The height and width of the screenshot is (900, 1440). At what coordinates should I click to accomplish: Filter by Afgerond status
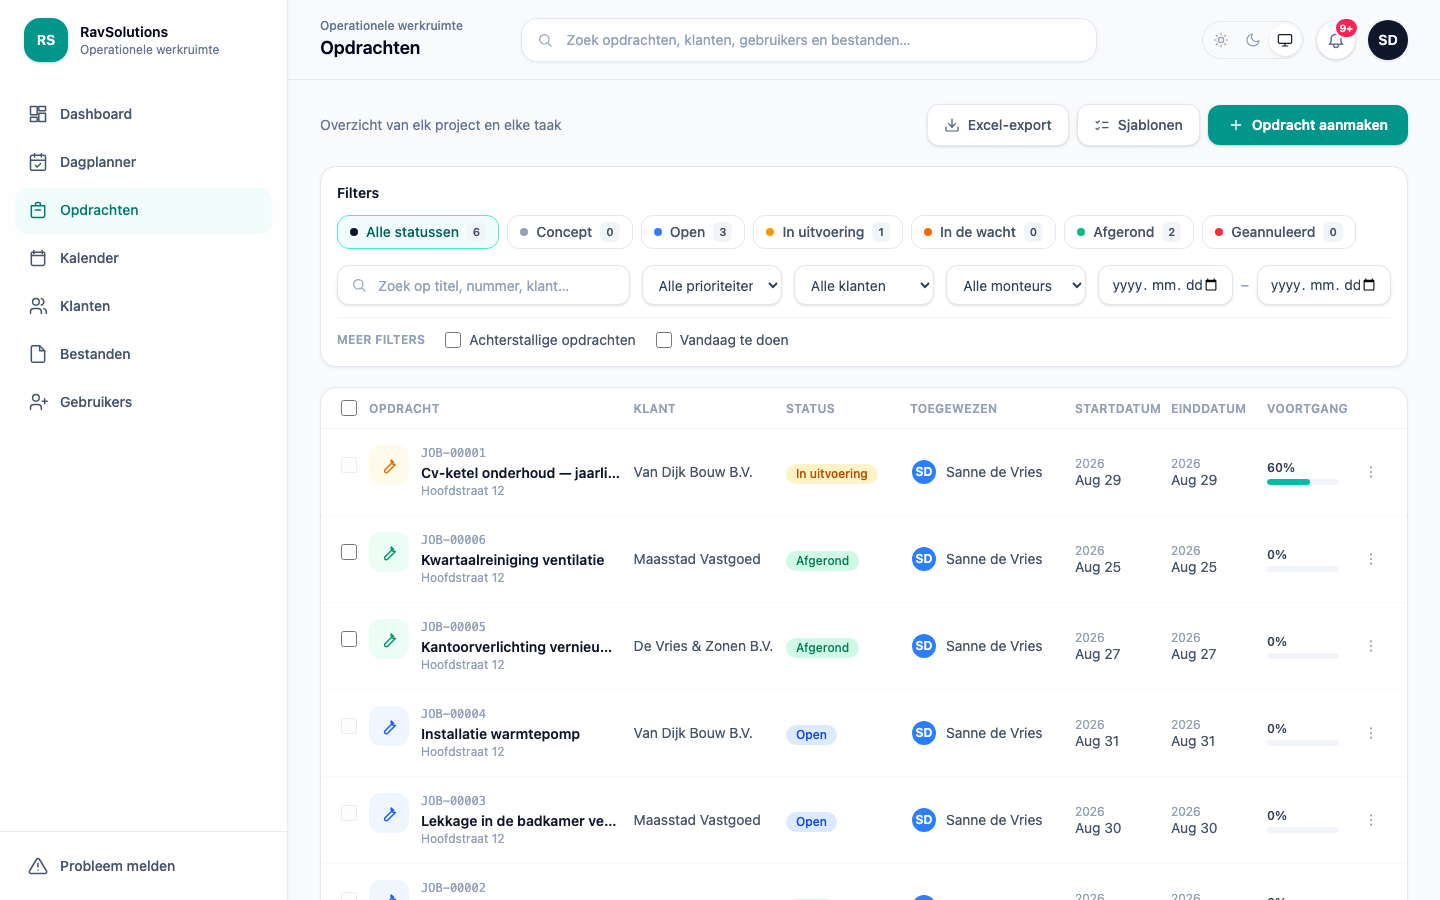click(1129, 232)
